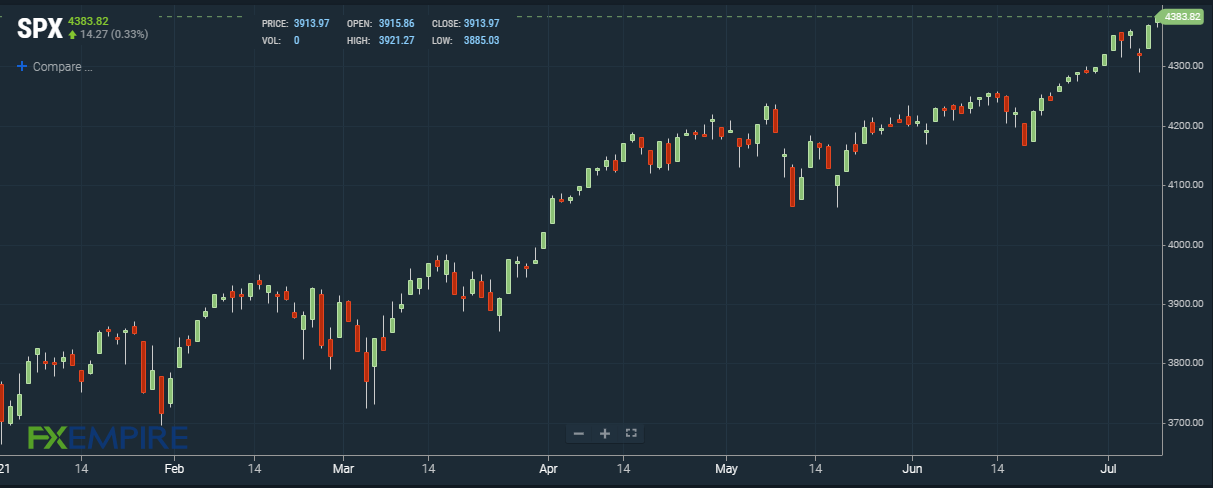This screenshot has width=1213, height=488.
Task: Click the HIGH value 3921.27 readout
Action: tap(394, 40)
